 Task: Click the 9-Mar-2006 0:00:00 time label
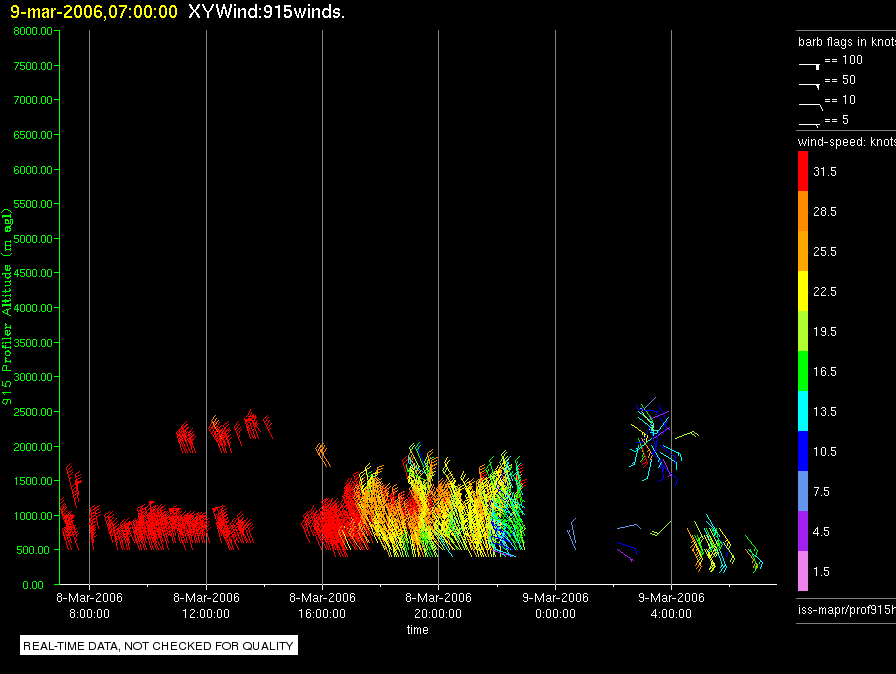[555, 605]
